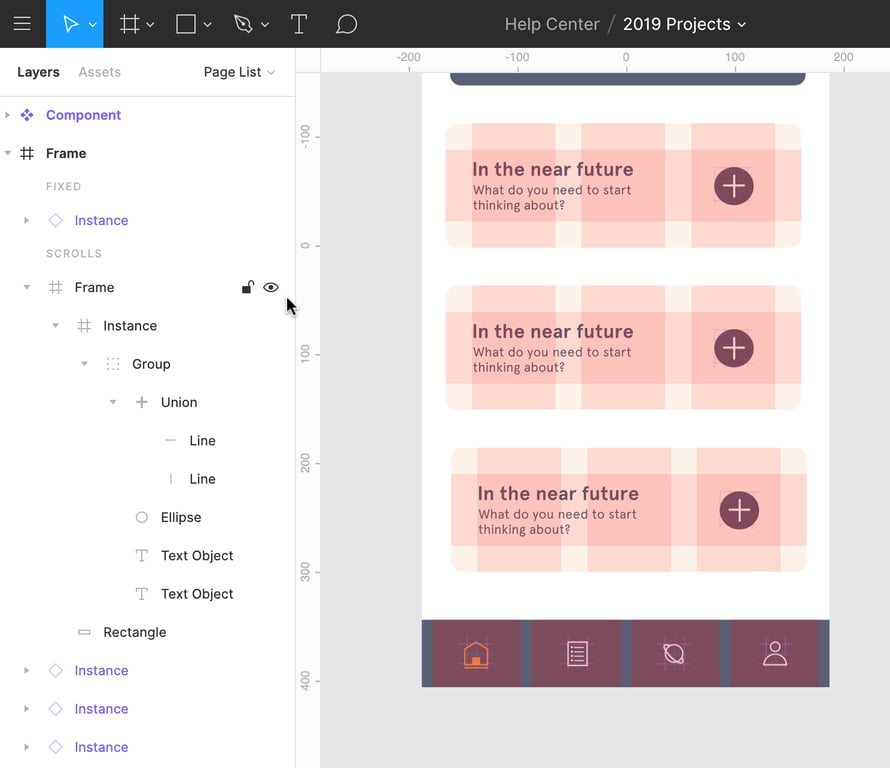Viewport: 890px width, 768px height.
Task: Click the Help Center breadcrumb link
Action: click(x=551, y=24)
